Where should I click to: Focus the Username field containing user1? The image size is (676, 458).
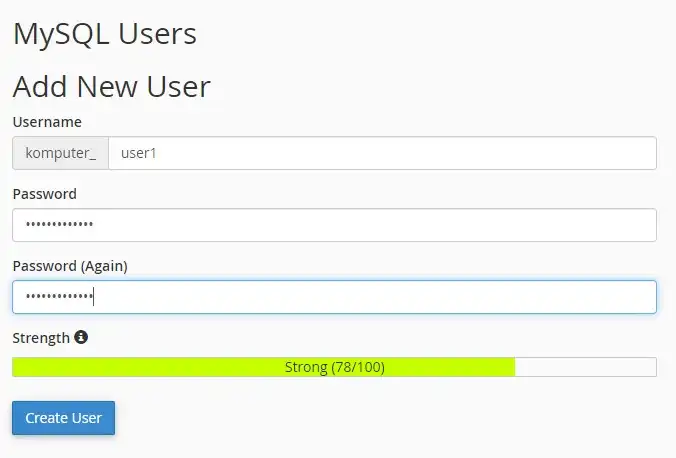click(x=382, y=153)
